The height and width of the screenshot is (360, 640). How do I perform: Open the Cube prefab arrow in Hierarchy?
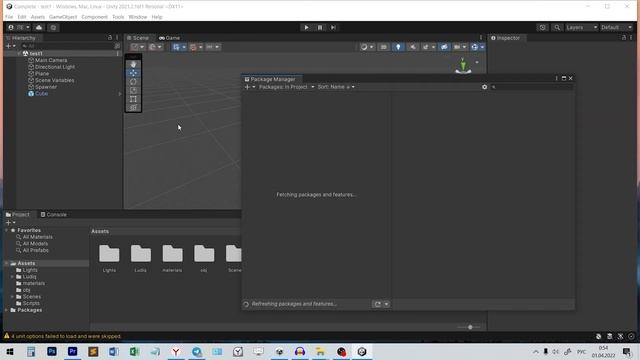coord(119,94)
